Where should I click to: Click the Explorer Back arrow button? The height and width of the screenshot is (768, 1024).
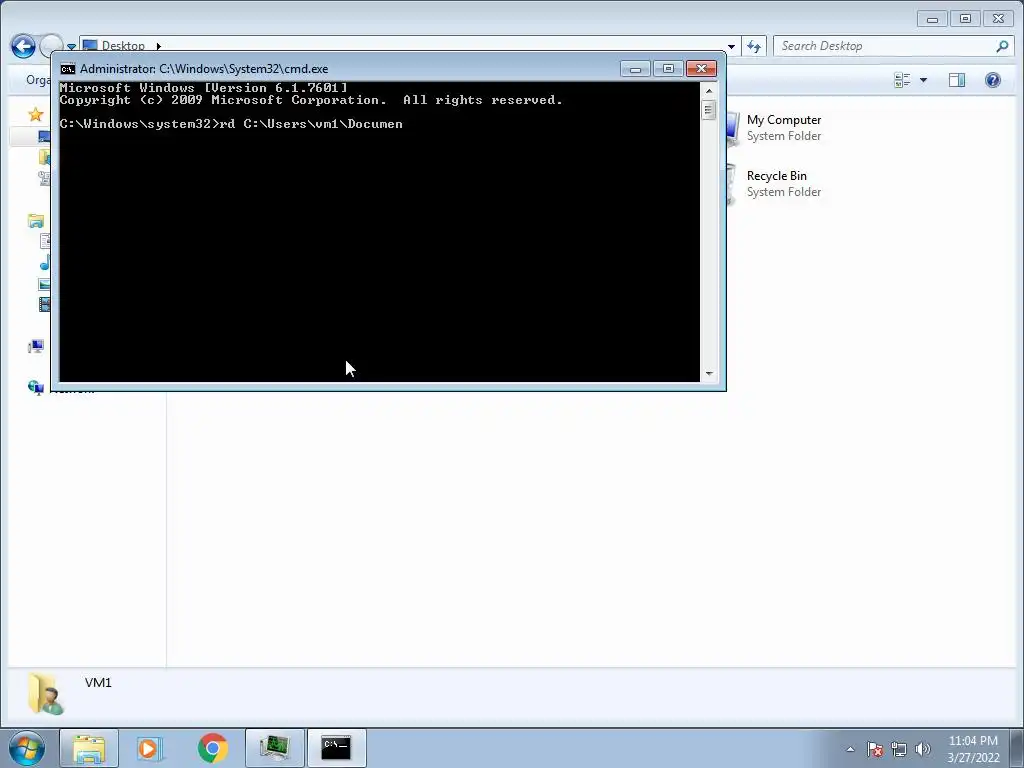click(x=23, y=46)
